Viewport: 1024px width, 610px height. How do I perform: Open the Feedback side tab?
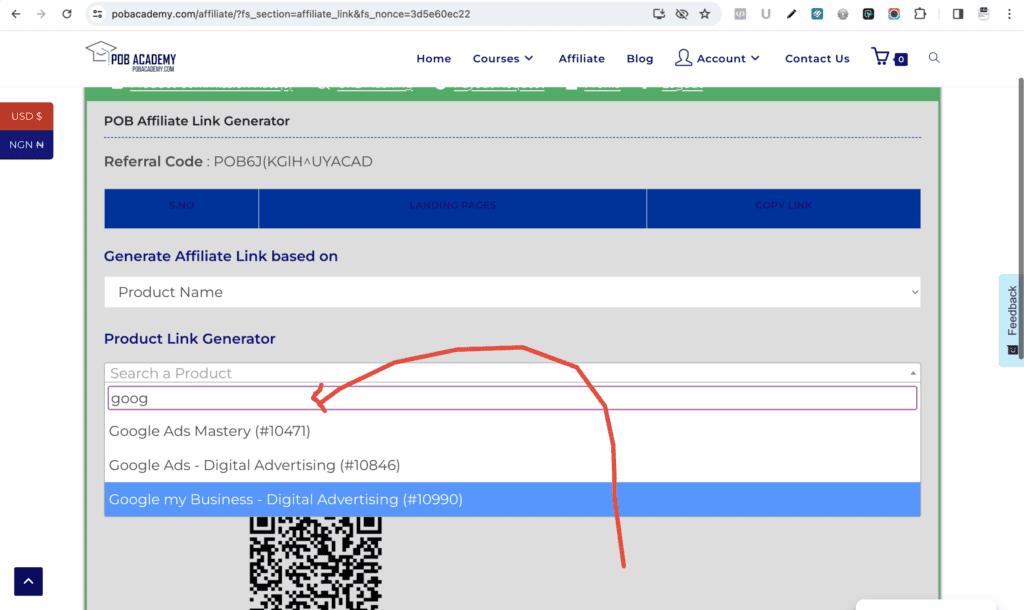click(x=1012, y=320)
